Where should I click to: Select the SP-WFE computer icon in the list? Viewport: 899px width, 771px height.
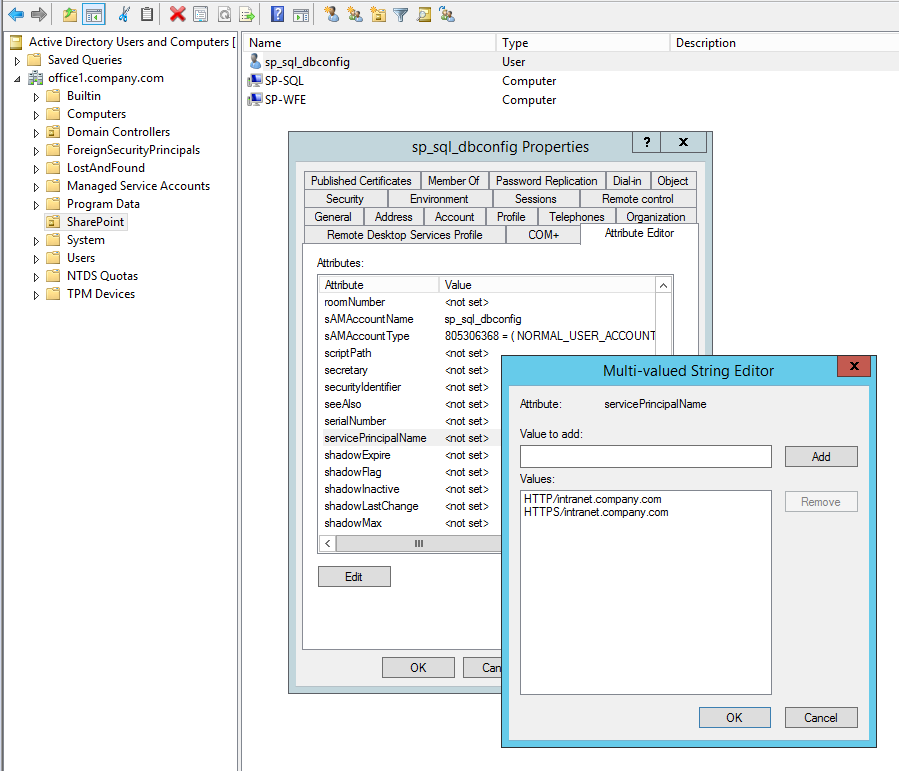(x=255, y=99)
